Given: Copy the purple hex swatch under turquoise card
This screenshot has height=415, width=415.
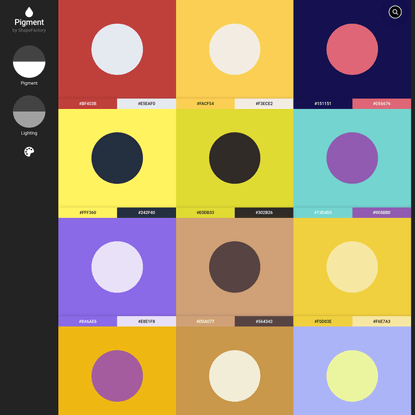Looking at the screenshot, I should 382,213.
